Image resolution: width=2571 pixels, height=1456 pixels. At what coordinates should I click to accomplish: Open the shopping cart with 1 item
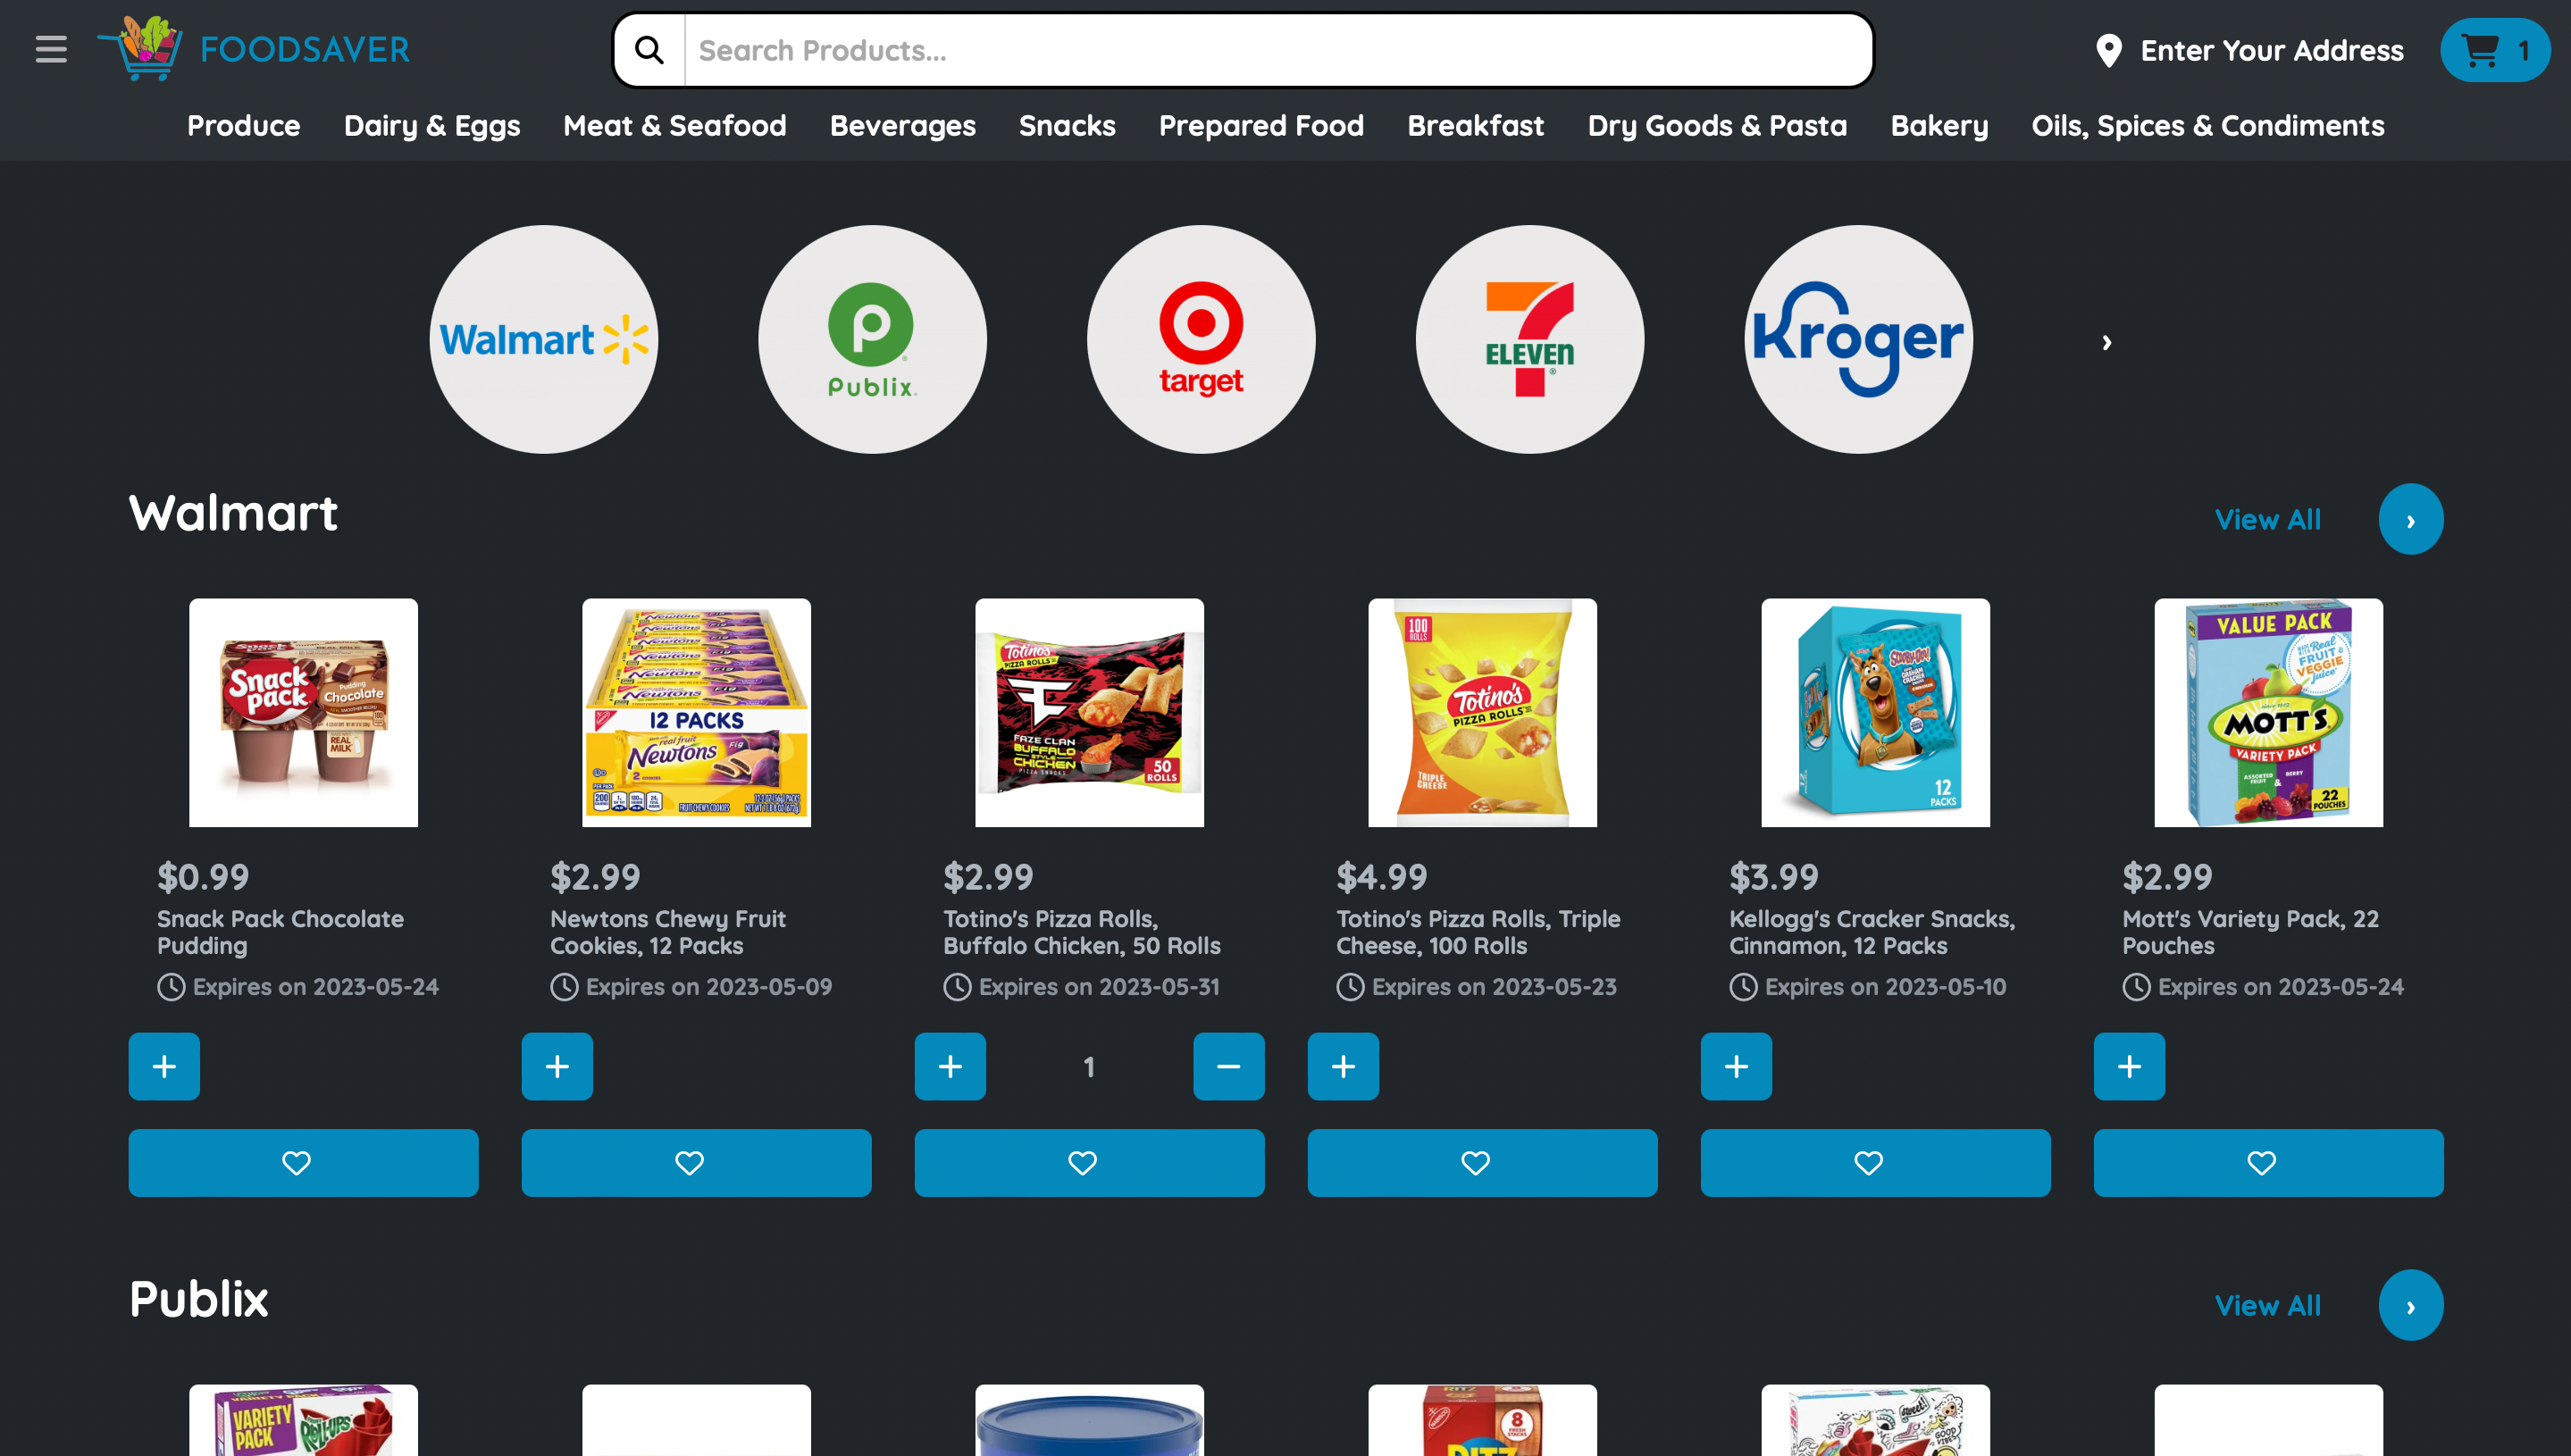tap(2494, 50)
